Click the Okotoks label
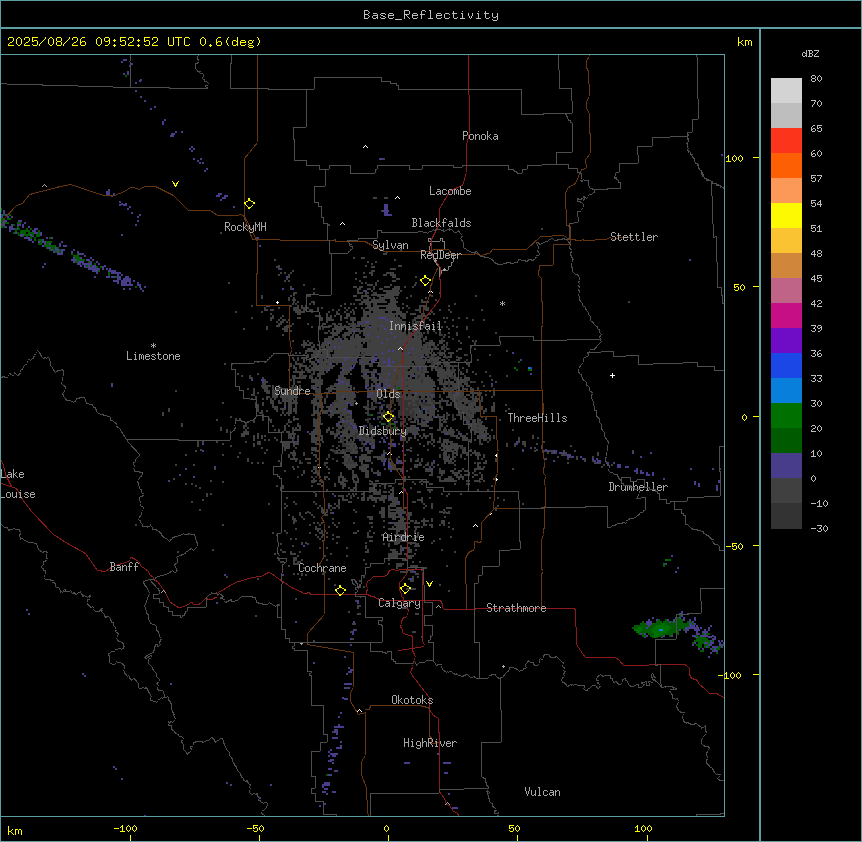The width and height of the screenshot is (862, 842). pyautogui.click(x=412, y=700)
